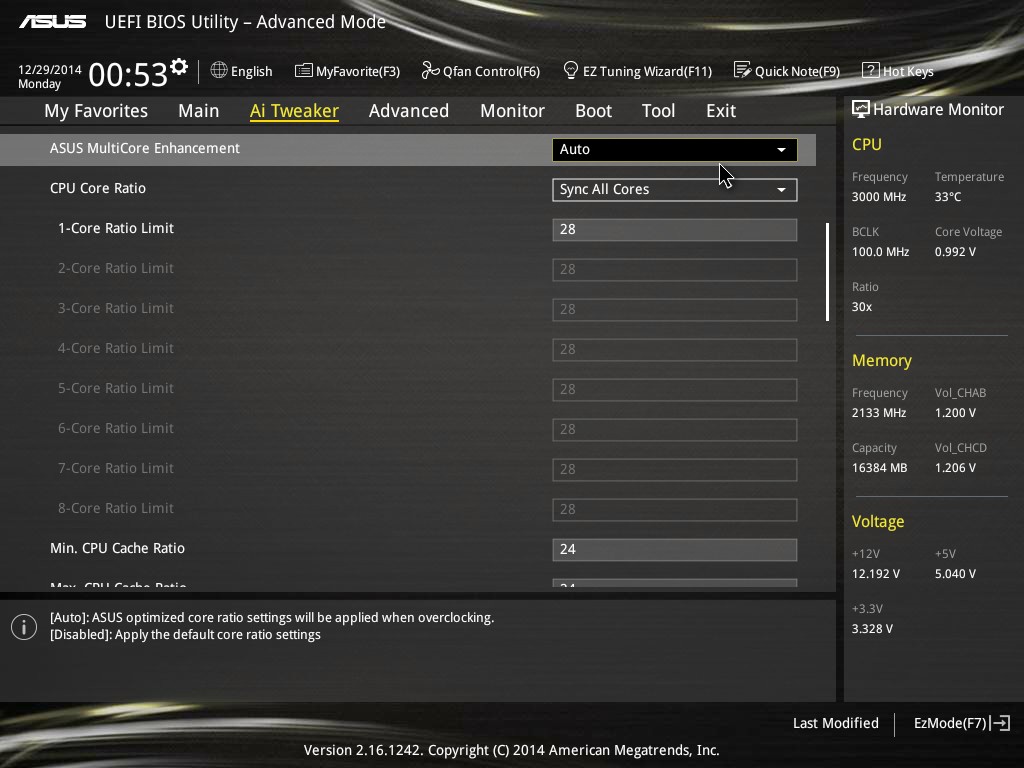Select 1-Core Ratio Limit label
This screenshot has height=768, width=1024.
tap(116, 228)
